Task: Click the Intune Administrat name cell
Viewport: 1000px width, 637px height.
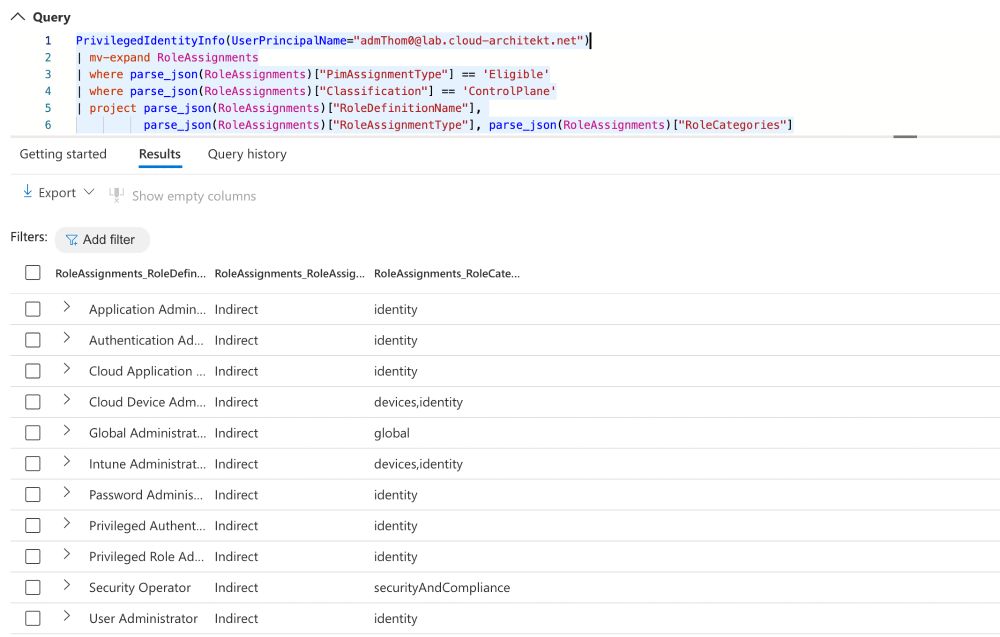Action: [x=147, y=464]
